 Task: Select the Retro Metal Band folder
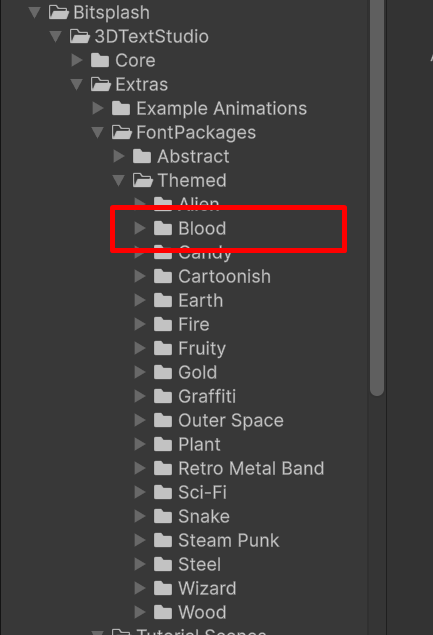(239, 469)
